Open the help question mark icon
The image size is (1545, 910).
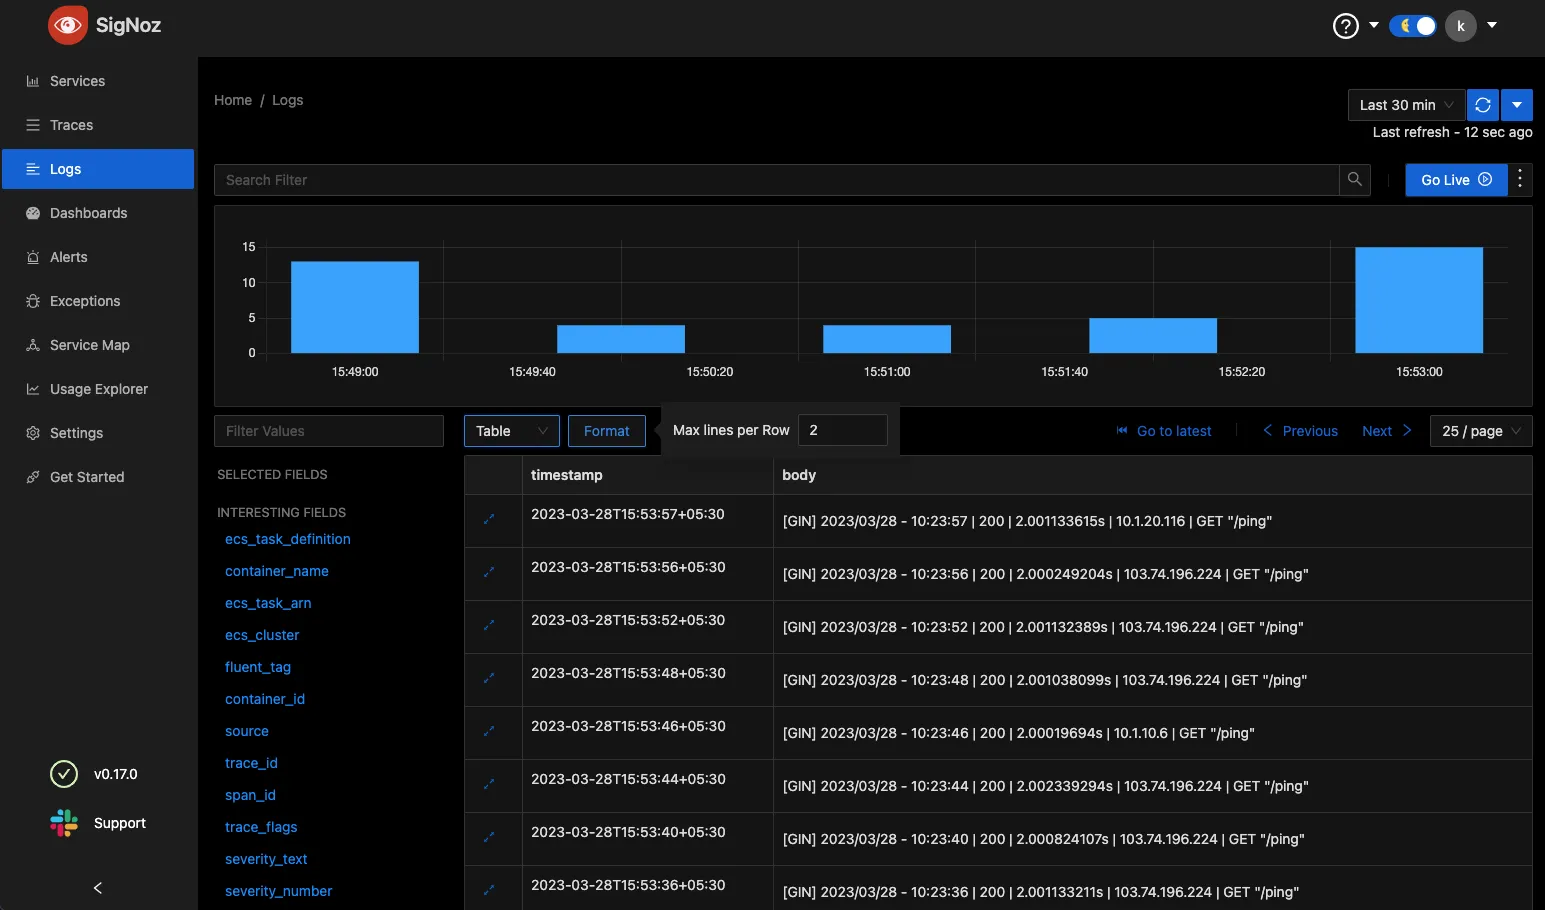(1346, 26)
